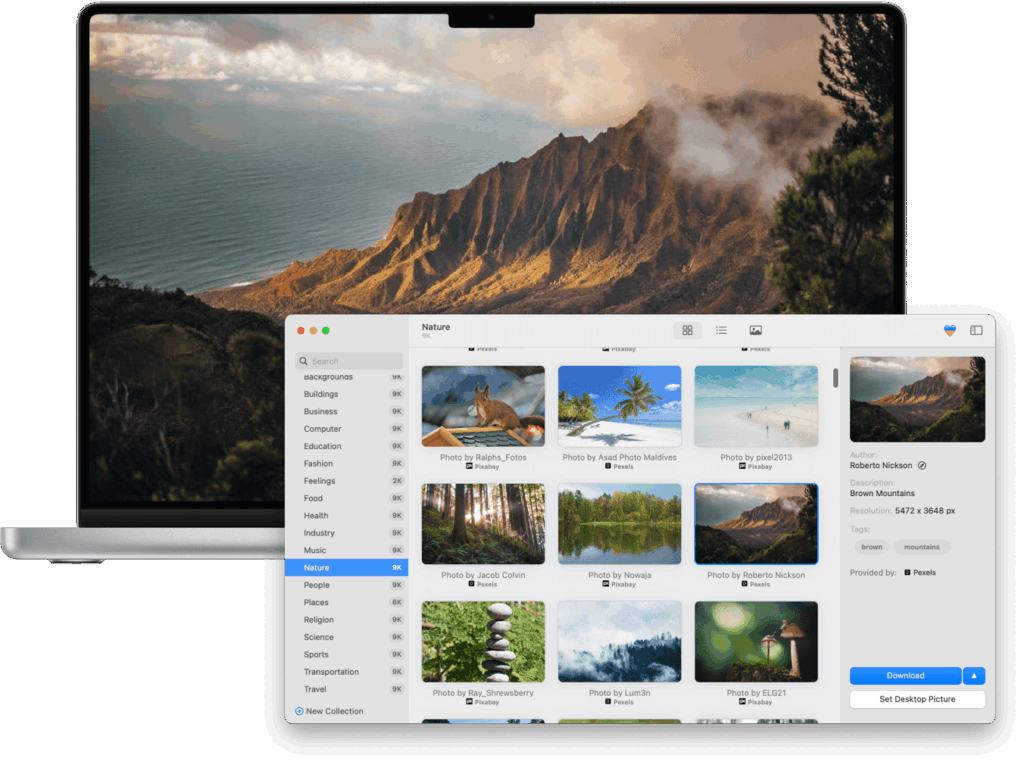
Task: Click the plus icon for New Collection
Action: coord(299,711)
